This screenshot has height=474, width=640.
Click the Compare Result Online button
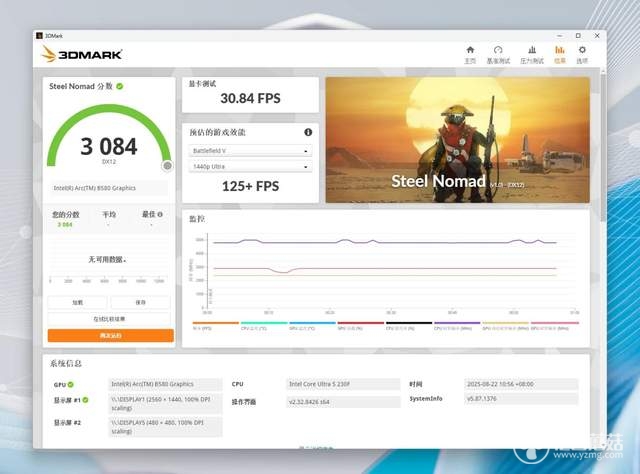tap(109, 319)
